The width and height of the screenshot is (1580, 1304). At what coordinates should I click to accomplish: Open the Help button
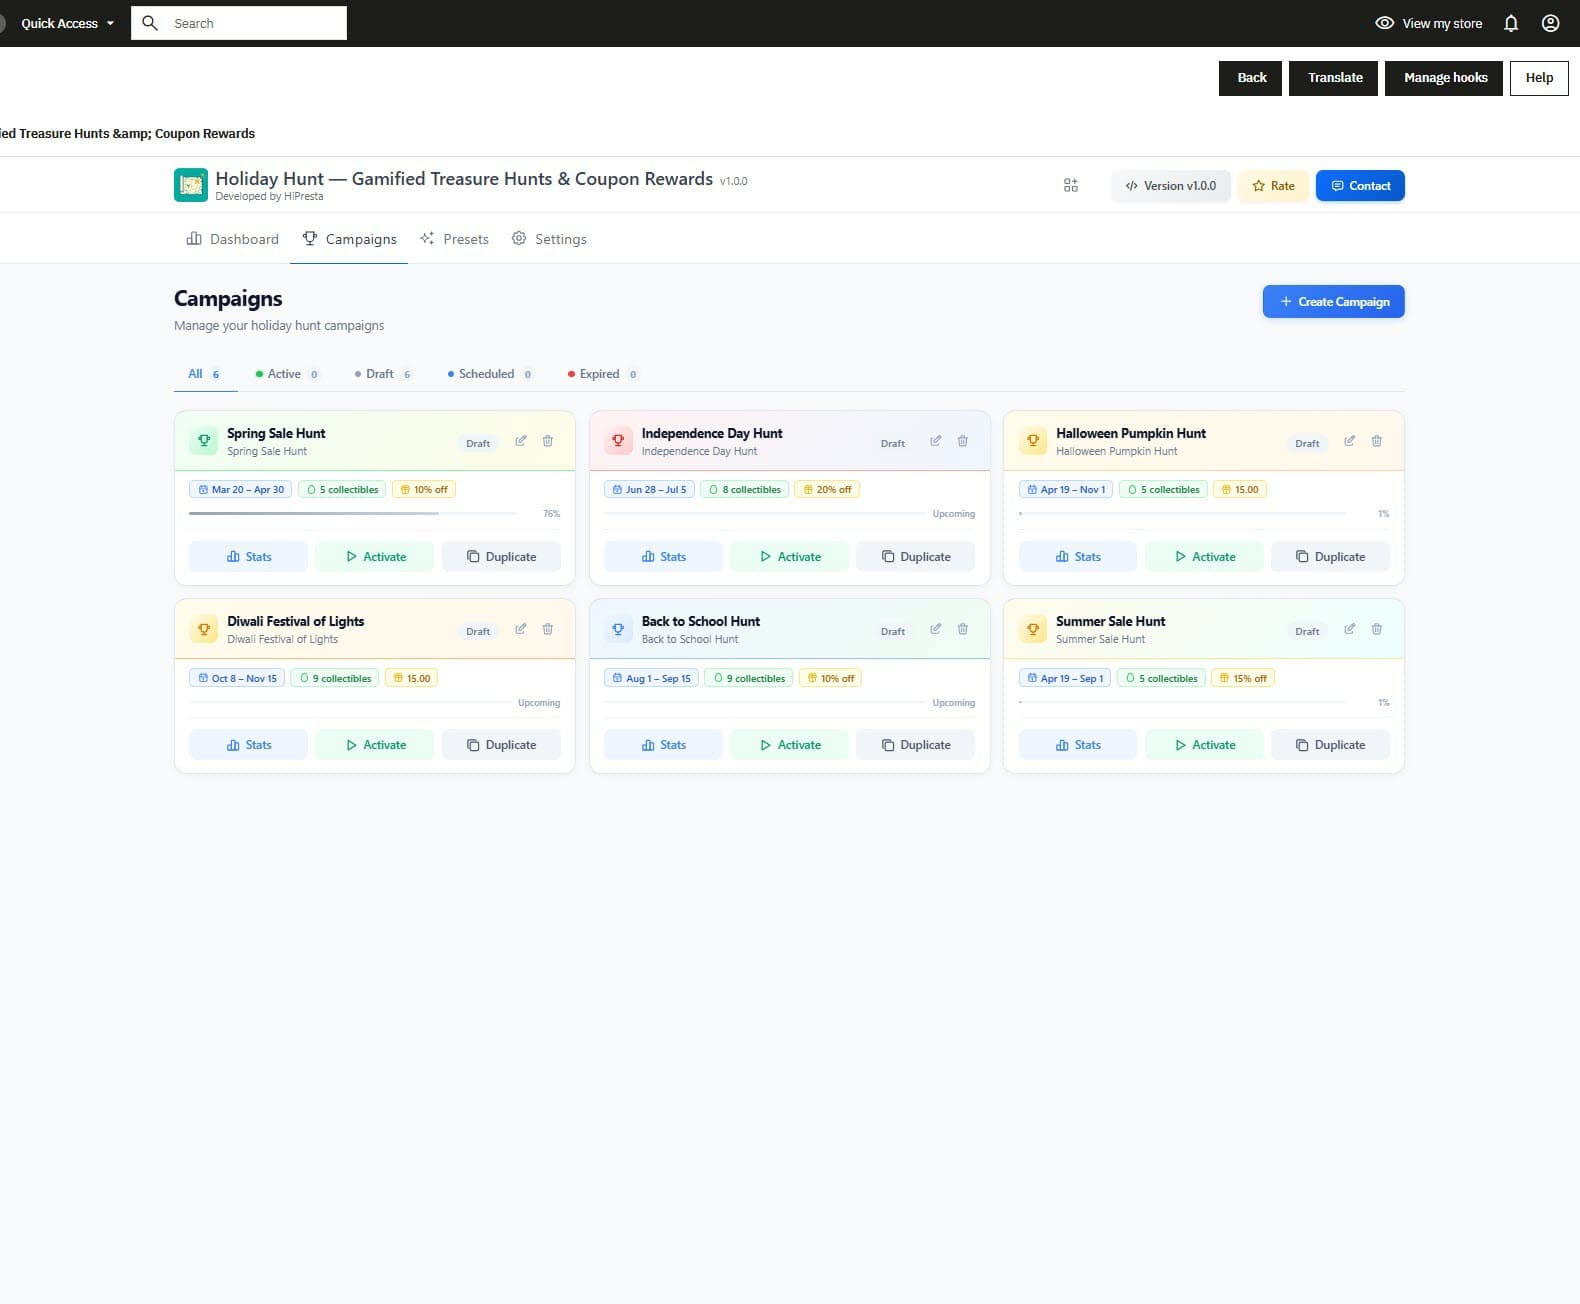[x=1539, y=78]
